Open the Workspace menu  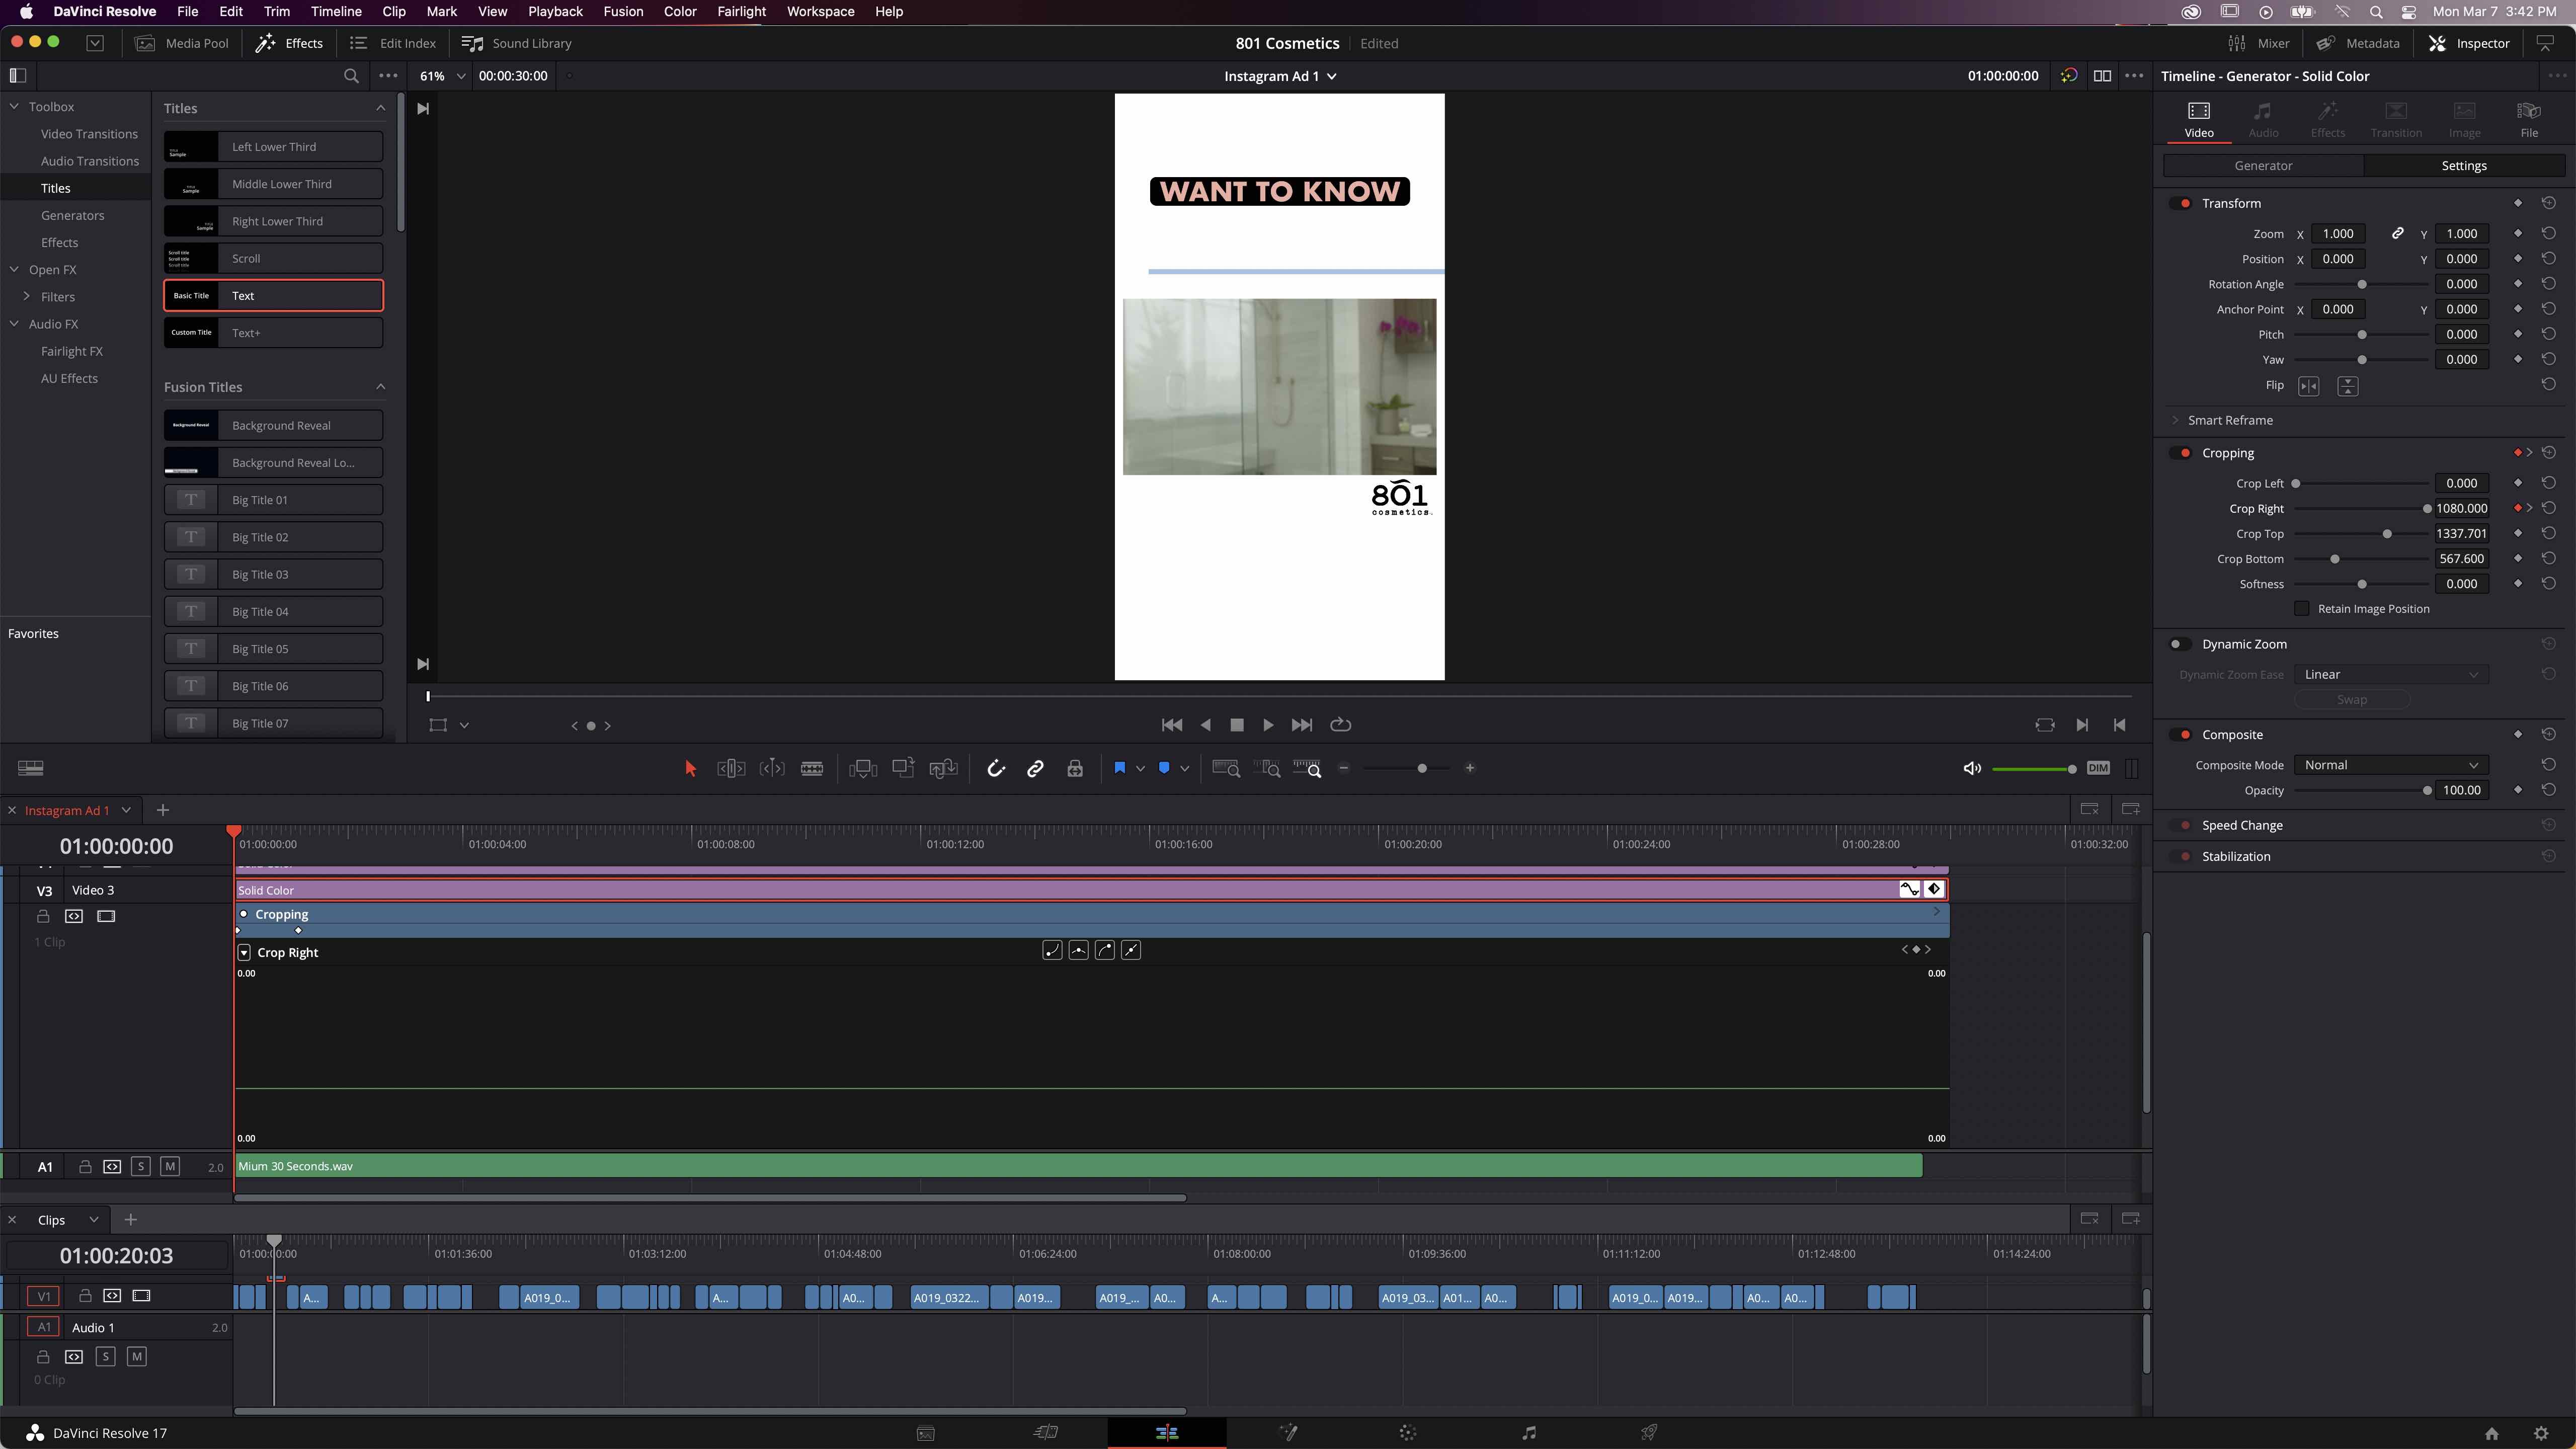(820, 12)
